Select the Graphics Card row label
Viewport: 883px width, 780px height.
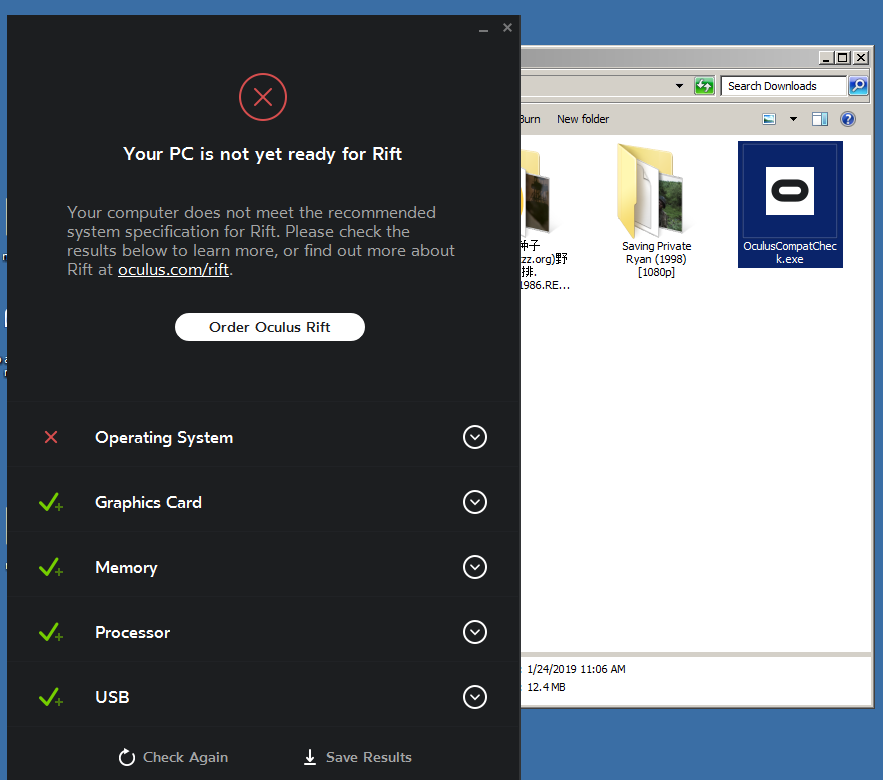tap(148, 502)
